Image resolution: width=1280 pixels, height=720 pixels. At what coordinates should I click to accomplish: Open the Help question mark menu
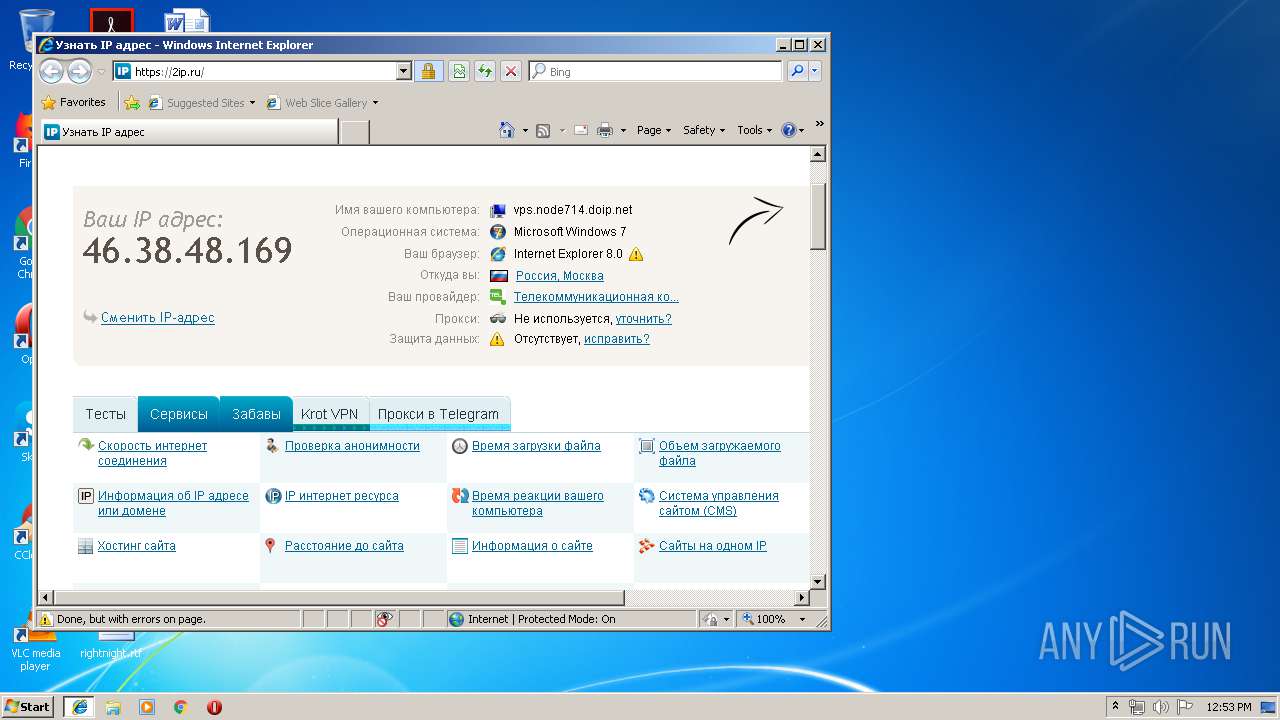(x=792, y=130)
